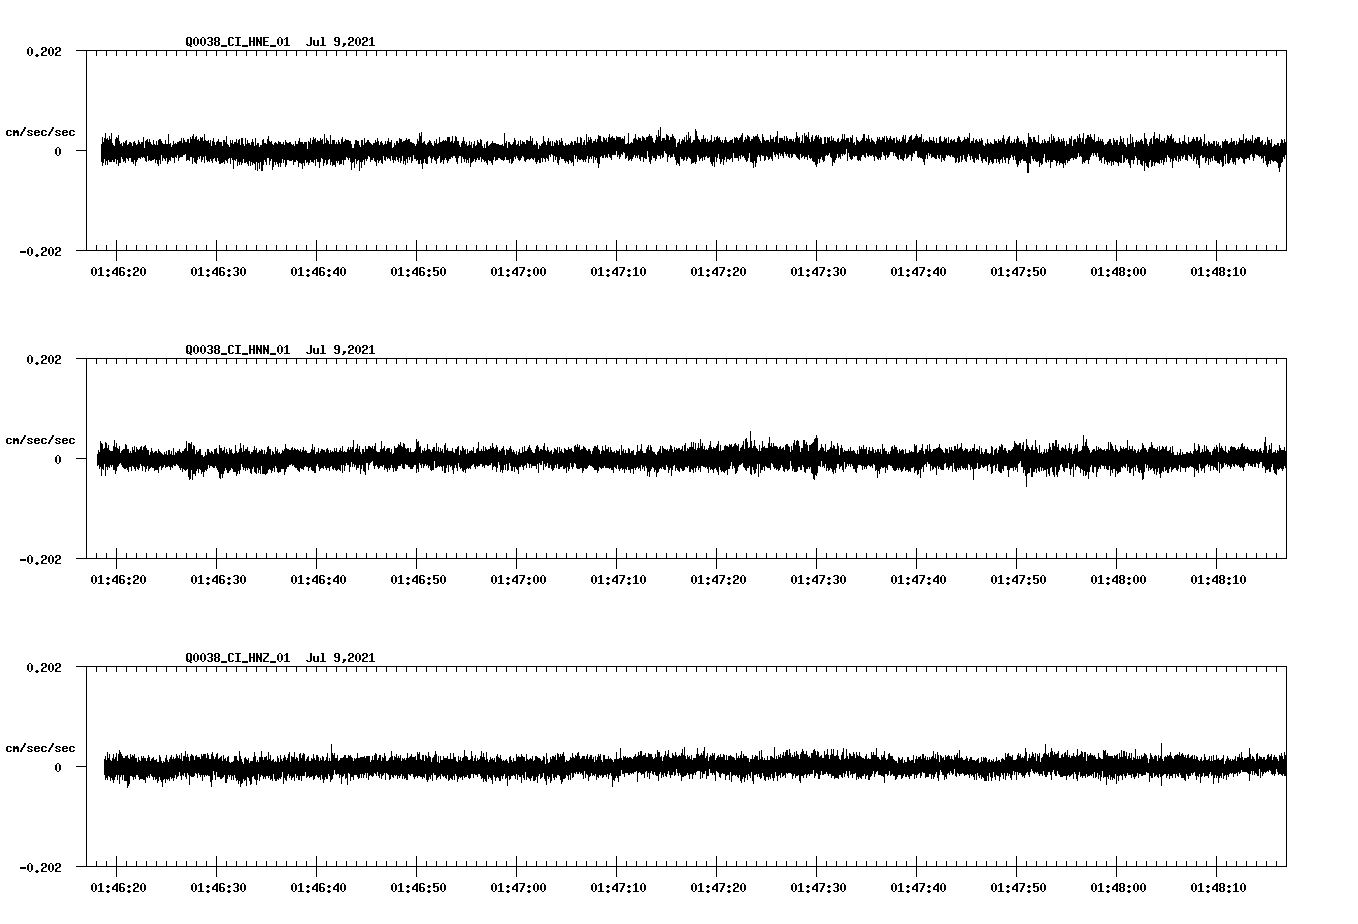Click the 01:46:30 time label under HNN plot
1358x924 pixels.
[218, 580]
